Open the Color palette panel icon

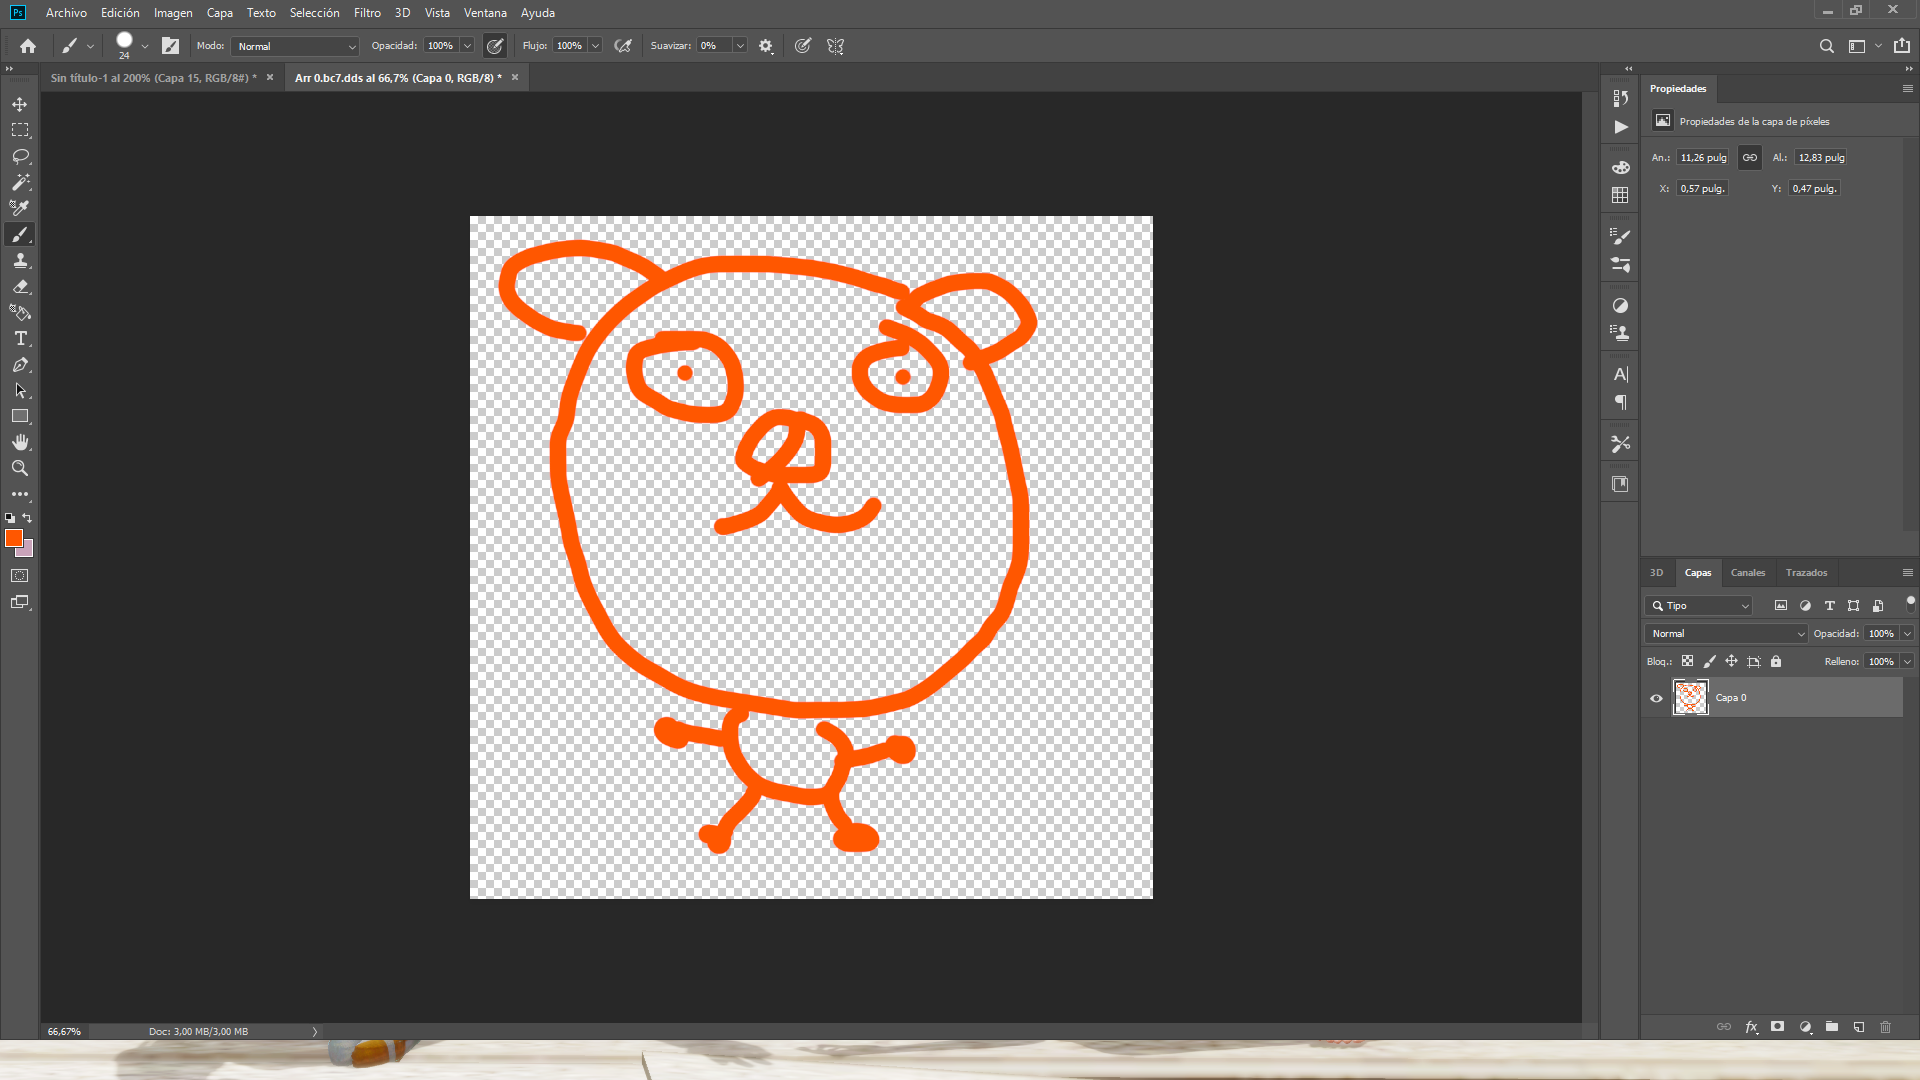(1621, 167)
